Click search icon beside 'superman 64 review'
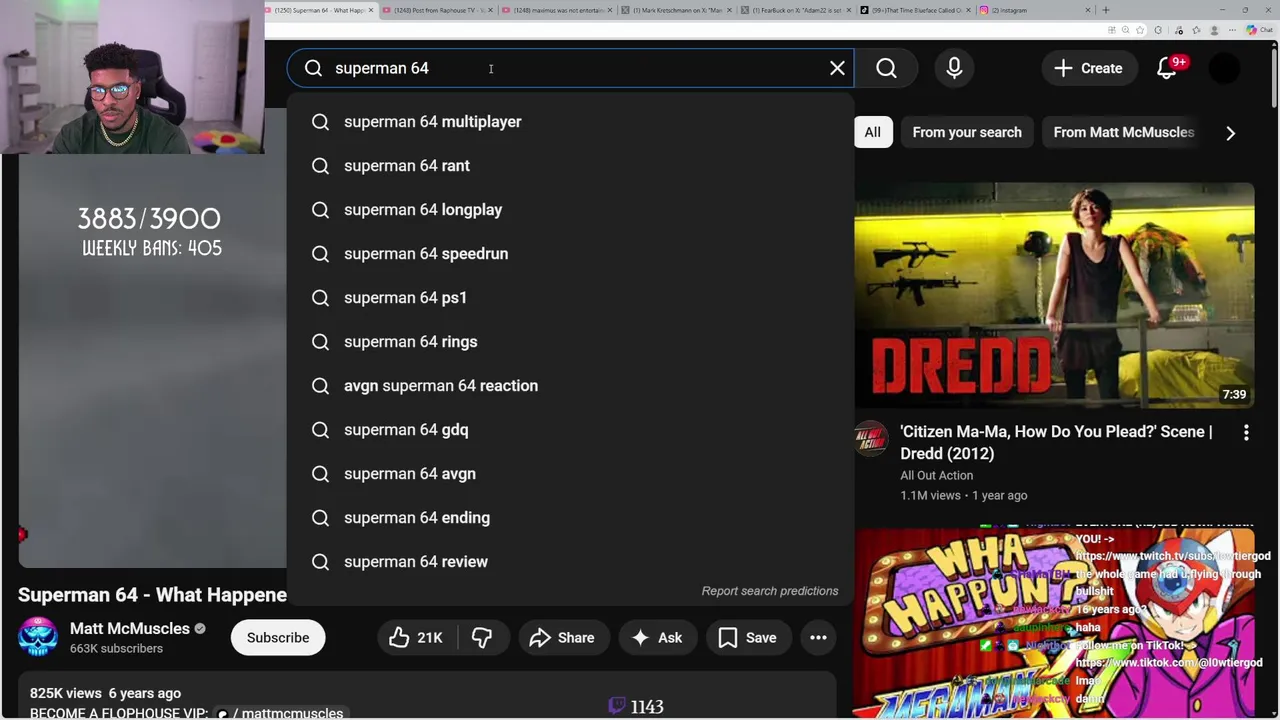 coord(320,562)
